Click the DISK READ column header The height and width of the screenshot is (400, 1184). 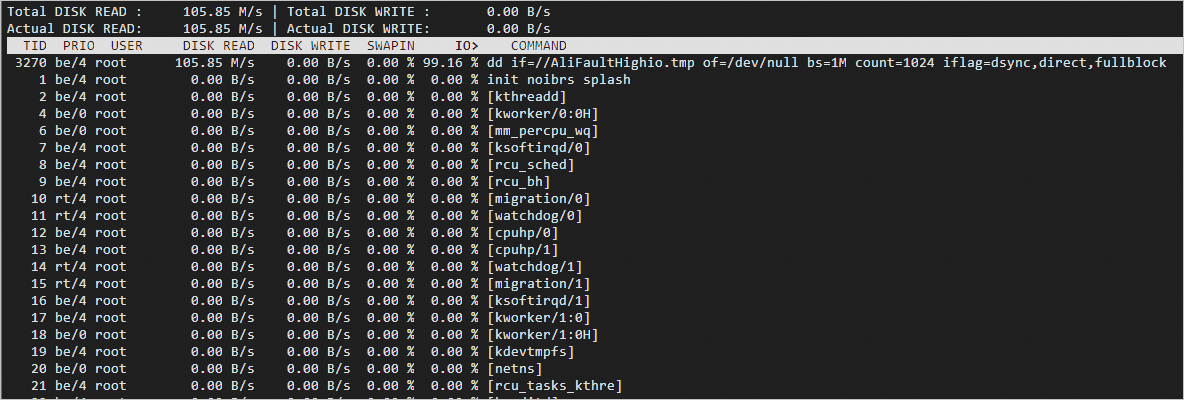point(218,46)
